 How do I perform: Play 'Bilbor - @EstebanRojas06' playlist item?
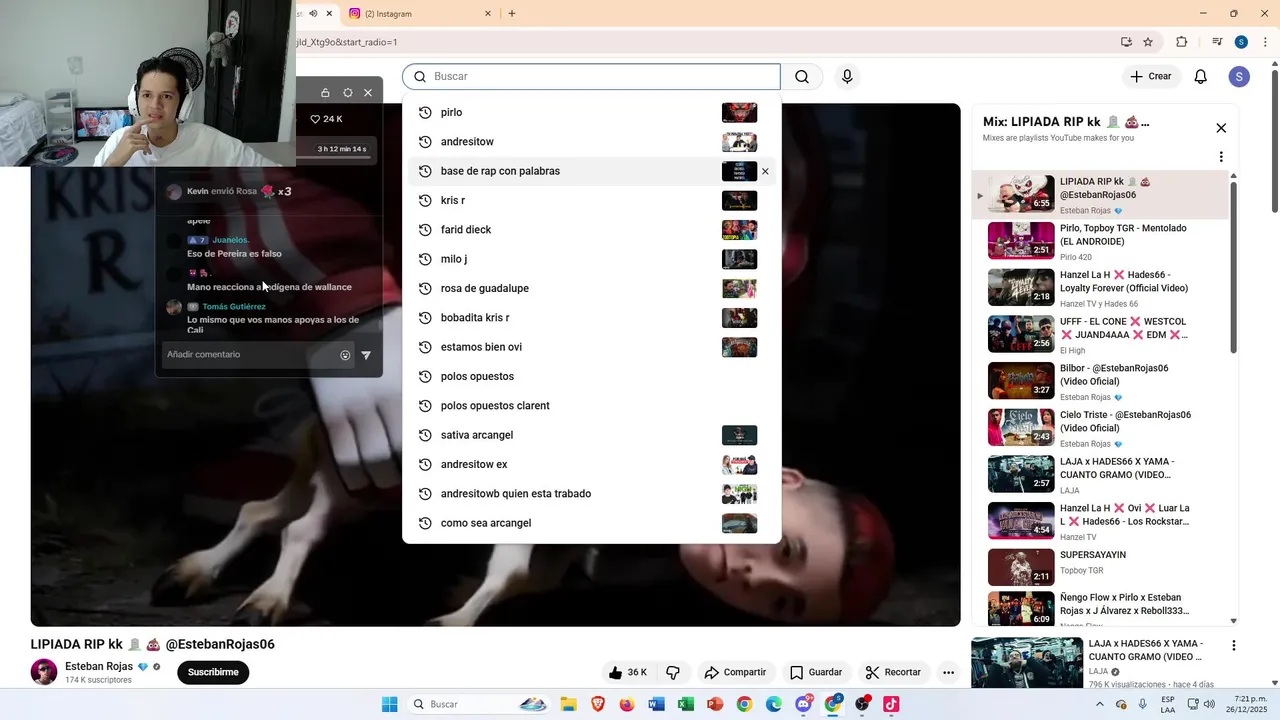point(1100,381)
